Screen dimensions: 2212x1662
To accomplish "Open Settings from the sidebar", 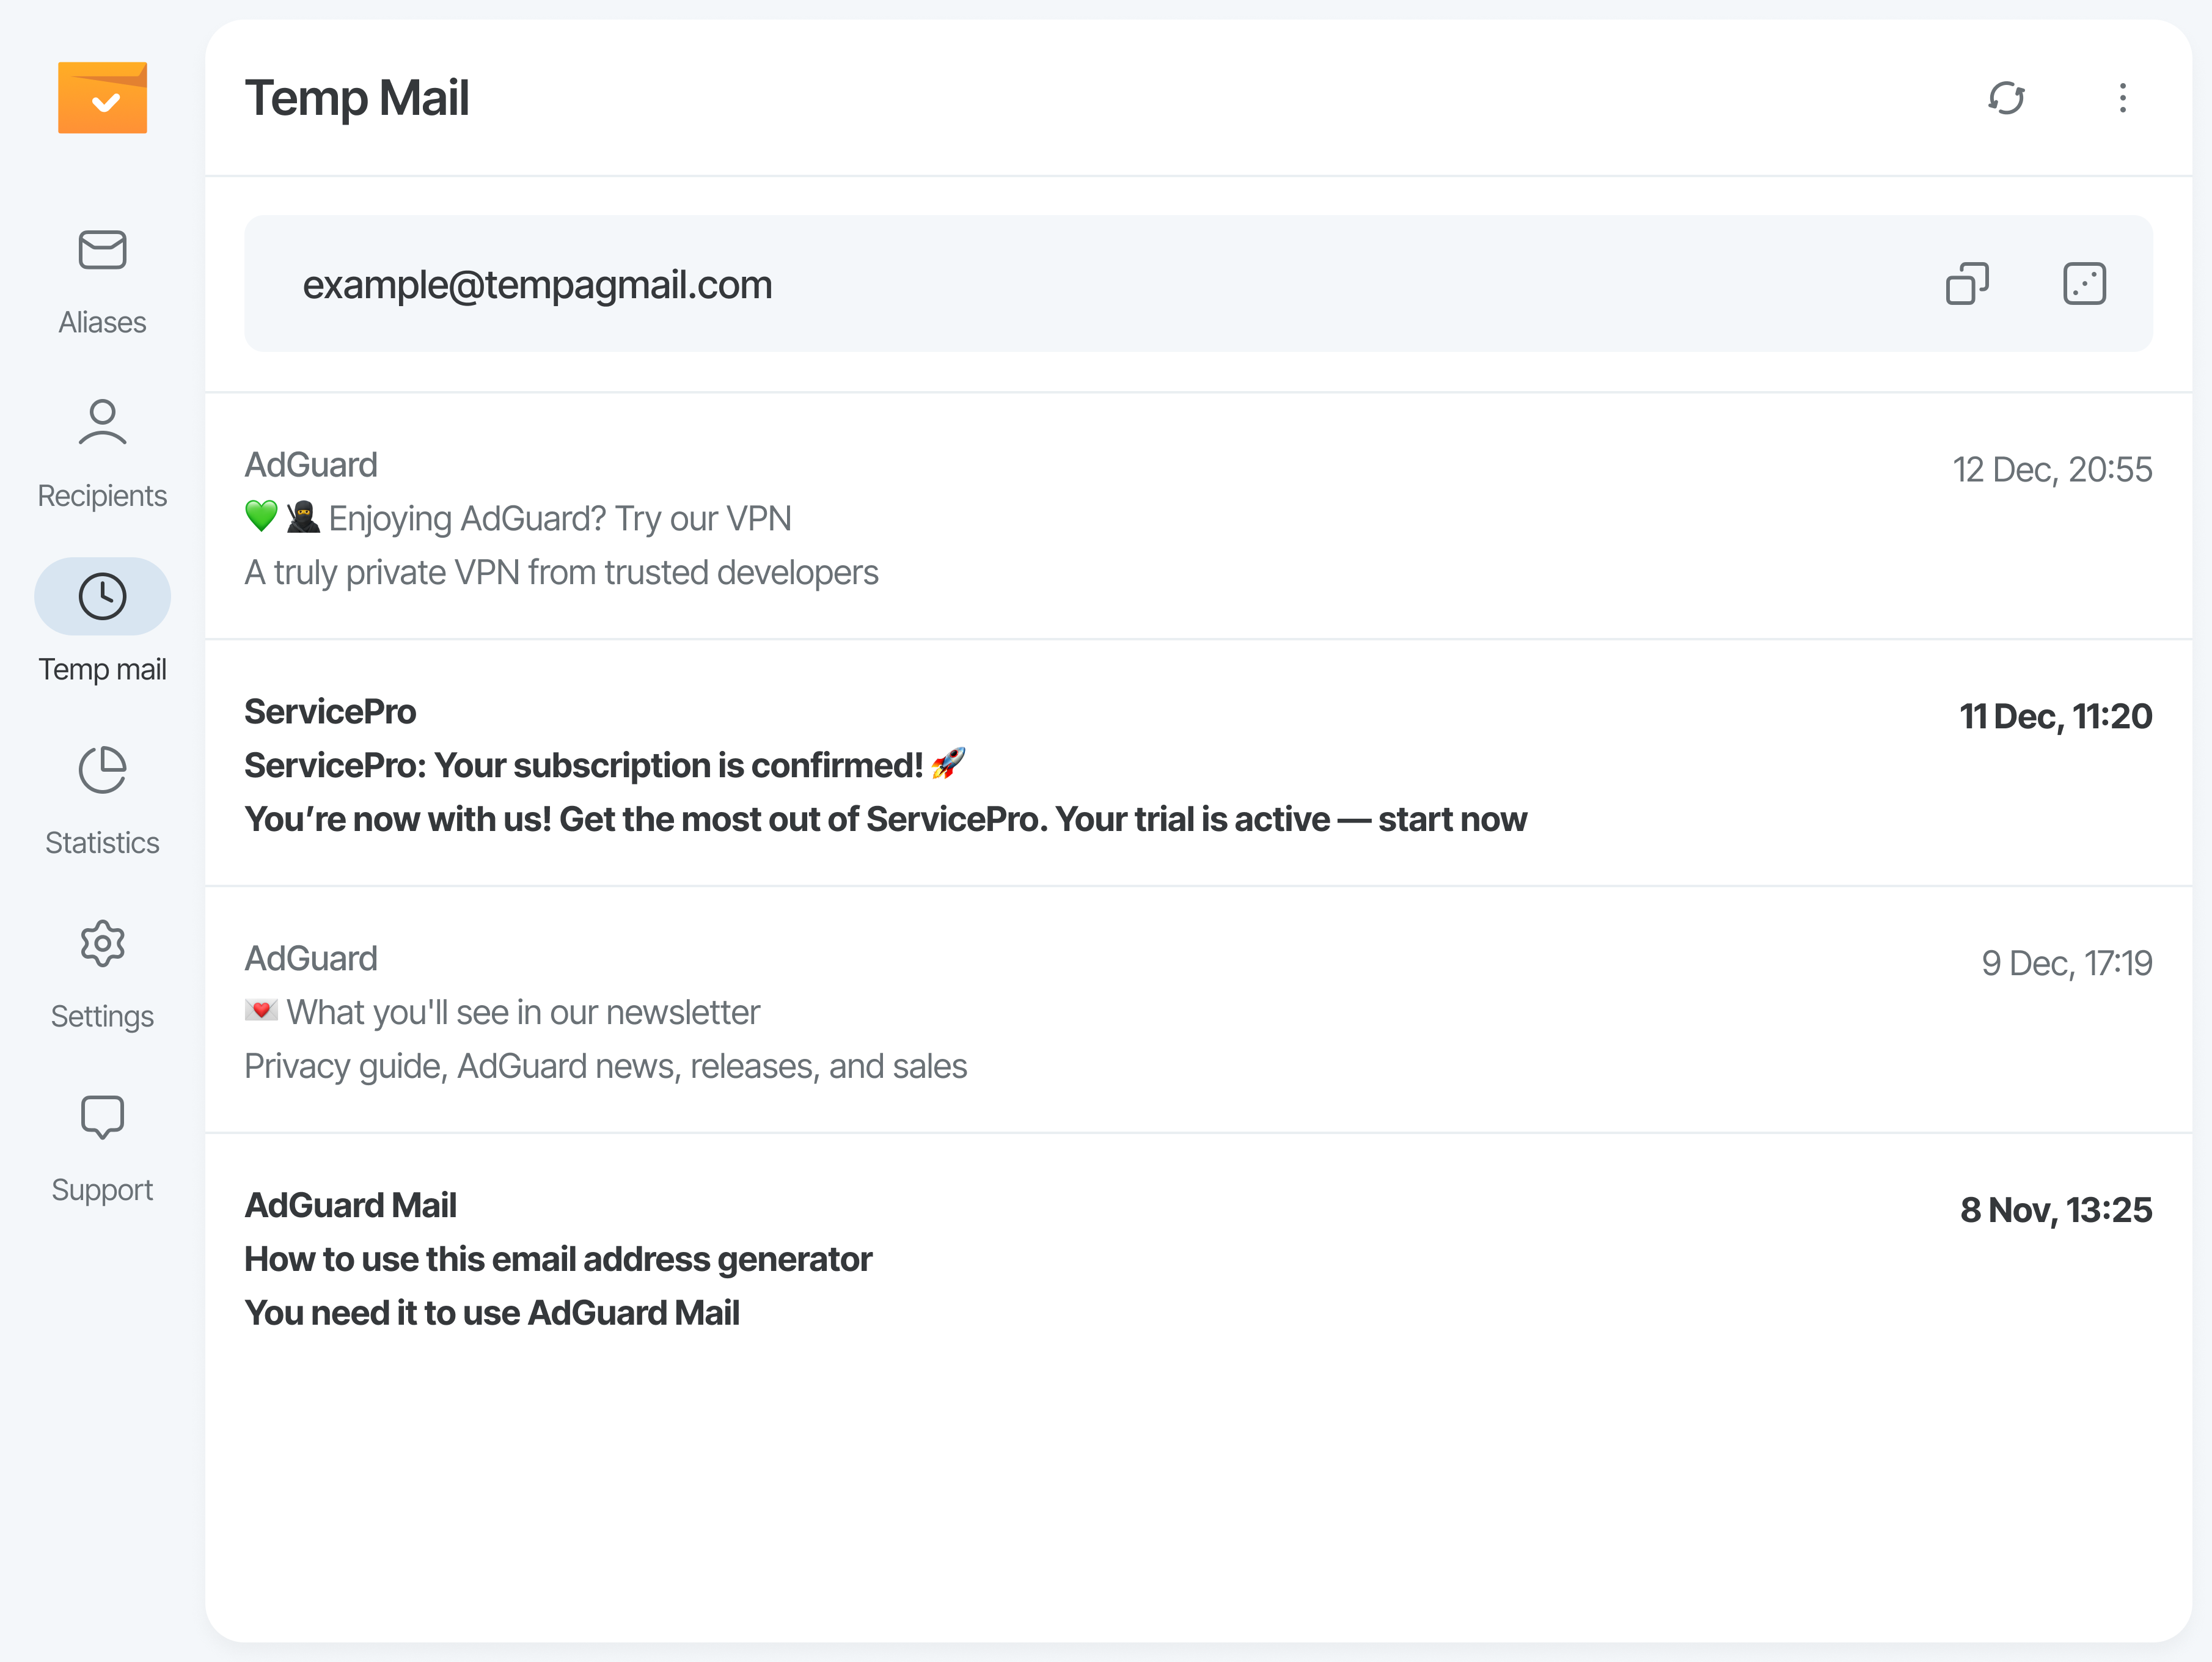I will [x=102, y=944].
